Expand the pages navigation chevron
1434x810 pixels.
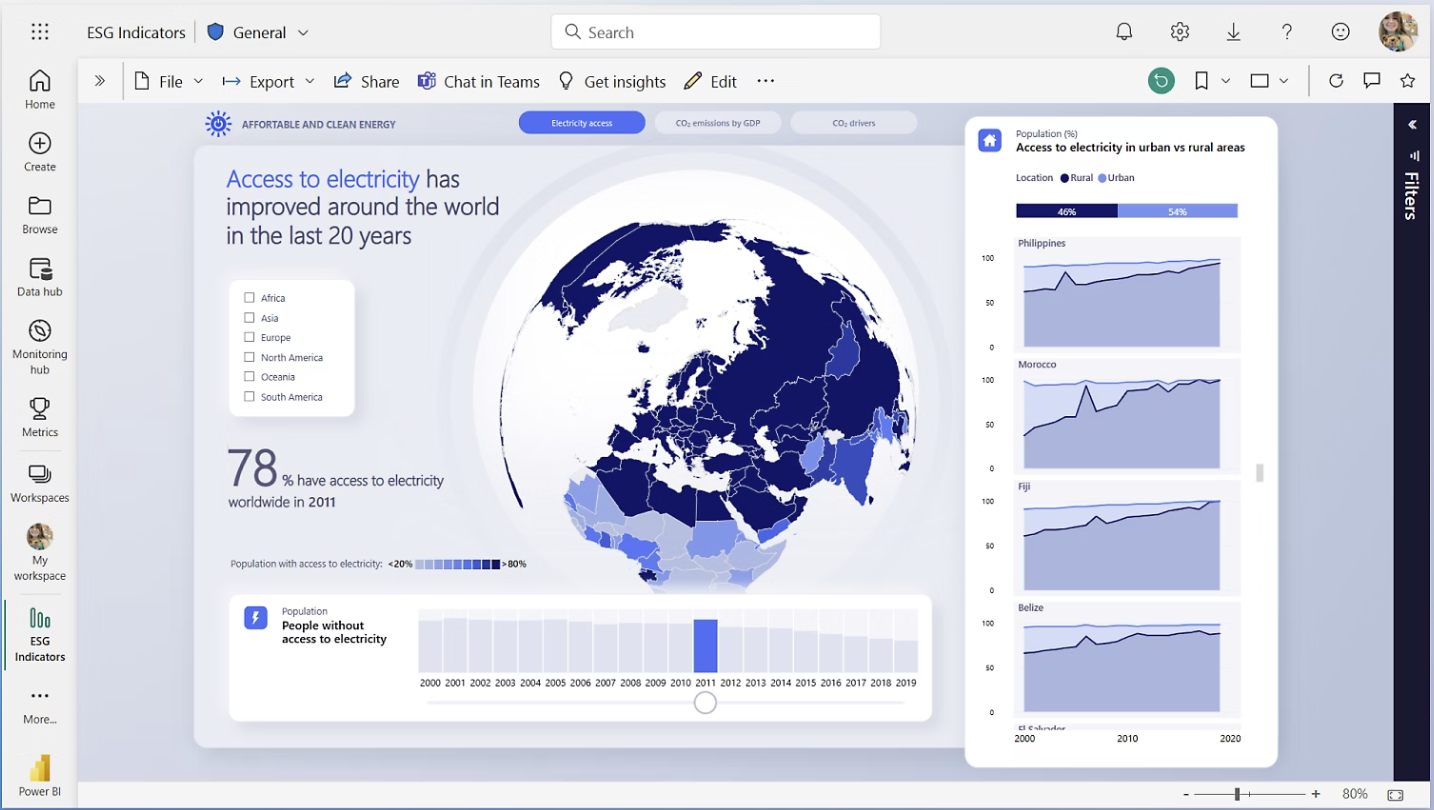[100, 81]
